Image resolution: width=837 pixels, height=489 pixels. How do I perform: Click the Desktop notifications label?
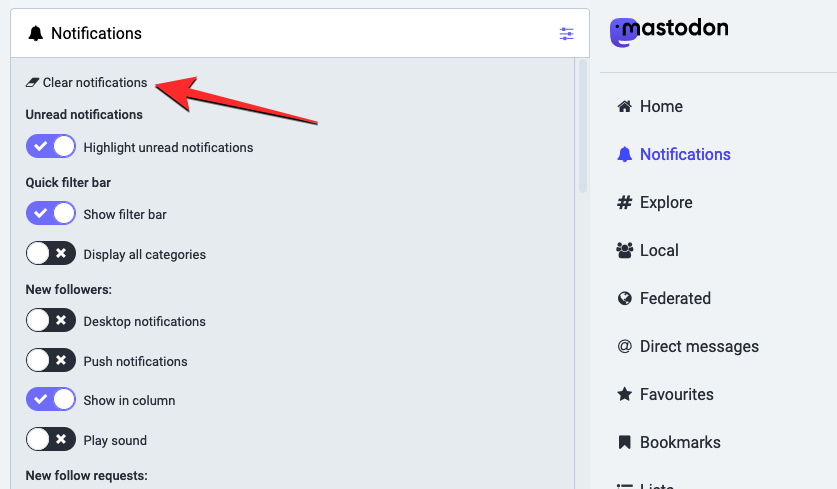(145, 321)
